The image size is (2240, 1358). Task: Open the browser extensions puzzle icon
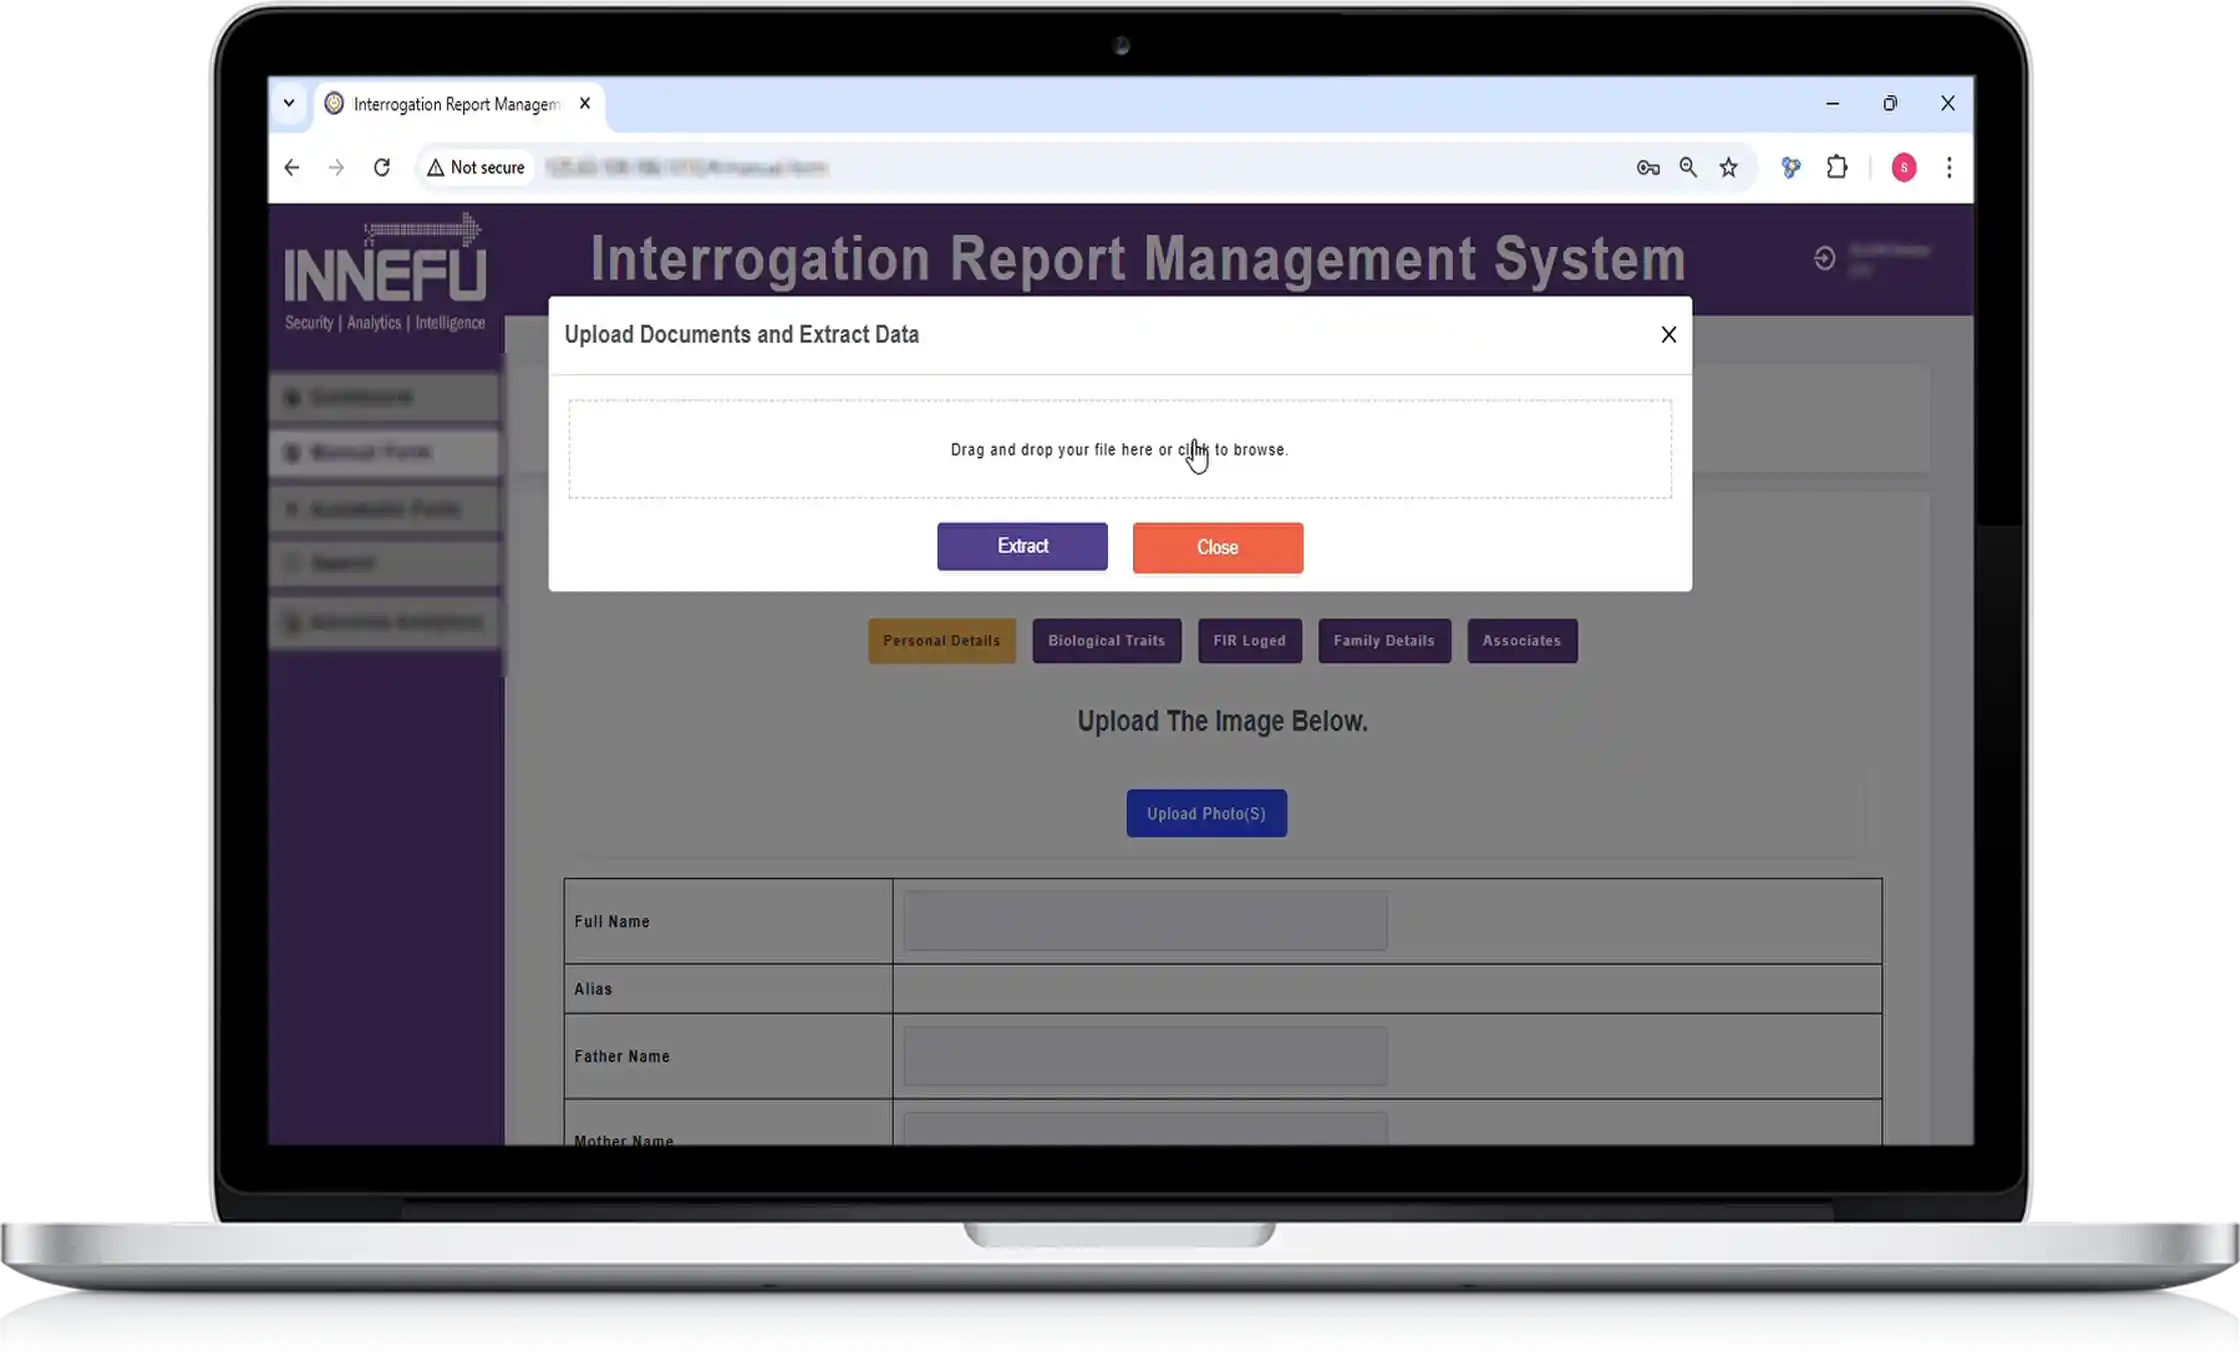click(1837, 168)
